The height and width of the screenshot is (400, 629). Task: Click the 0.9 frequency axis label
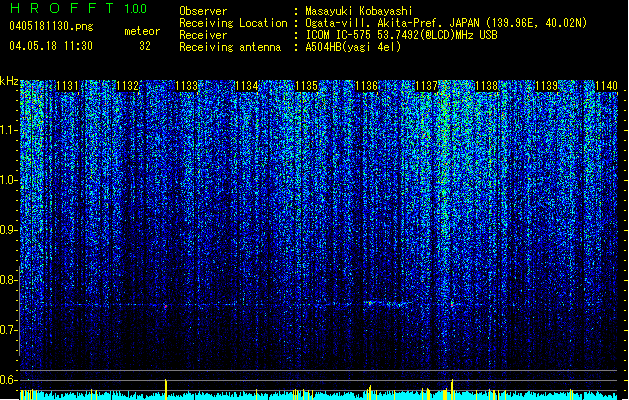pos(8,230)
